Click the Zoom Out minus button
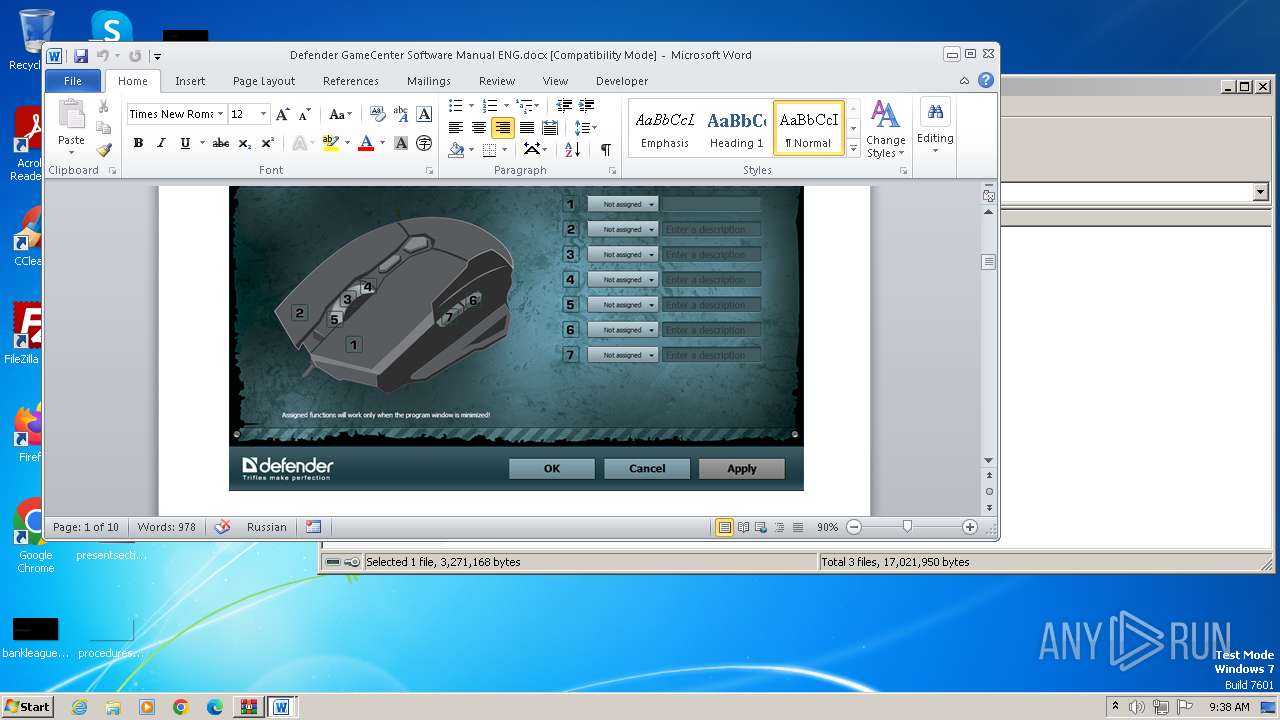1280x720 pixels. coord(853,527)
